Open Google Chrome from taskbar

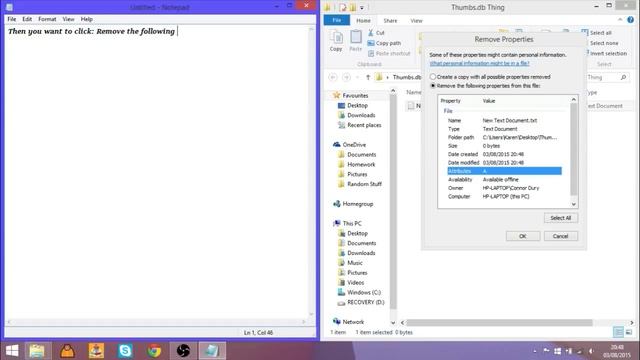(154, 351)
